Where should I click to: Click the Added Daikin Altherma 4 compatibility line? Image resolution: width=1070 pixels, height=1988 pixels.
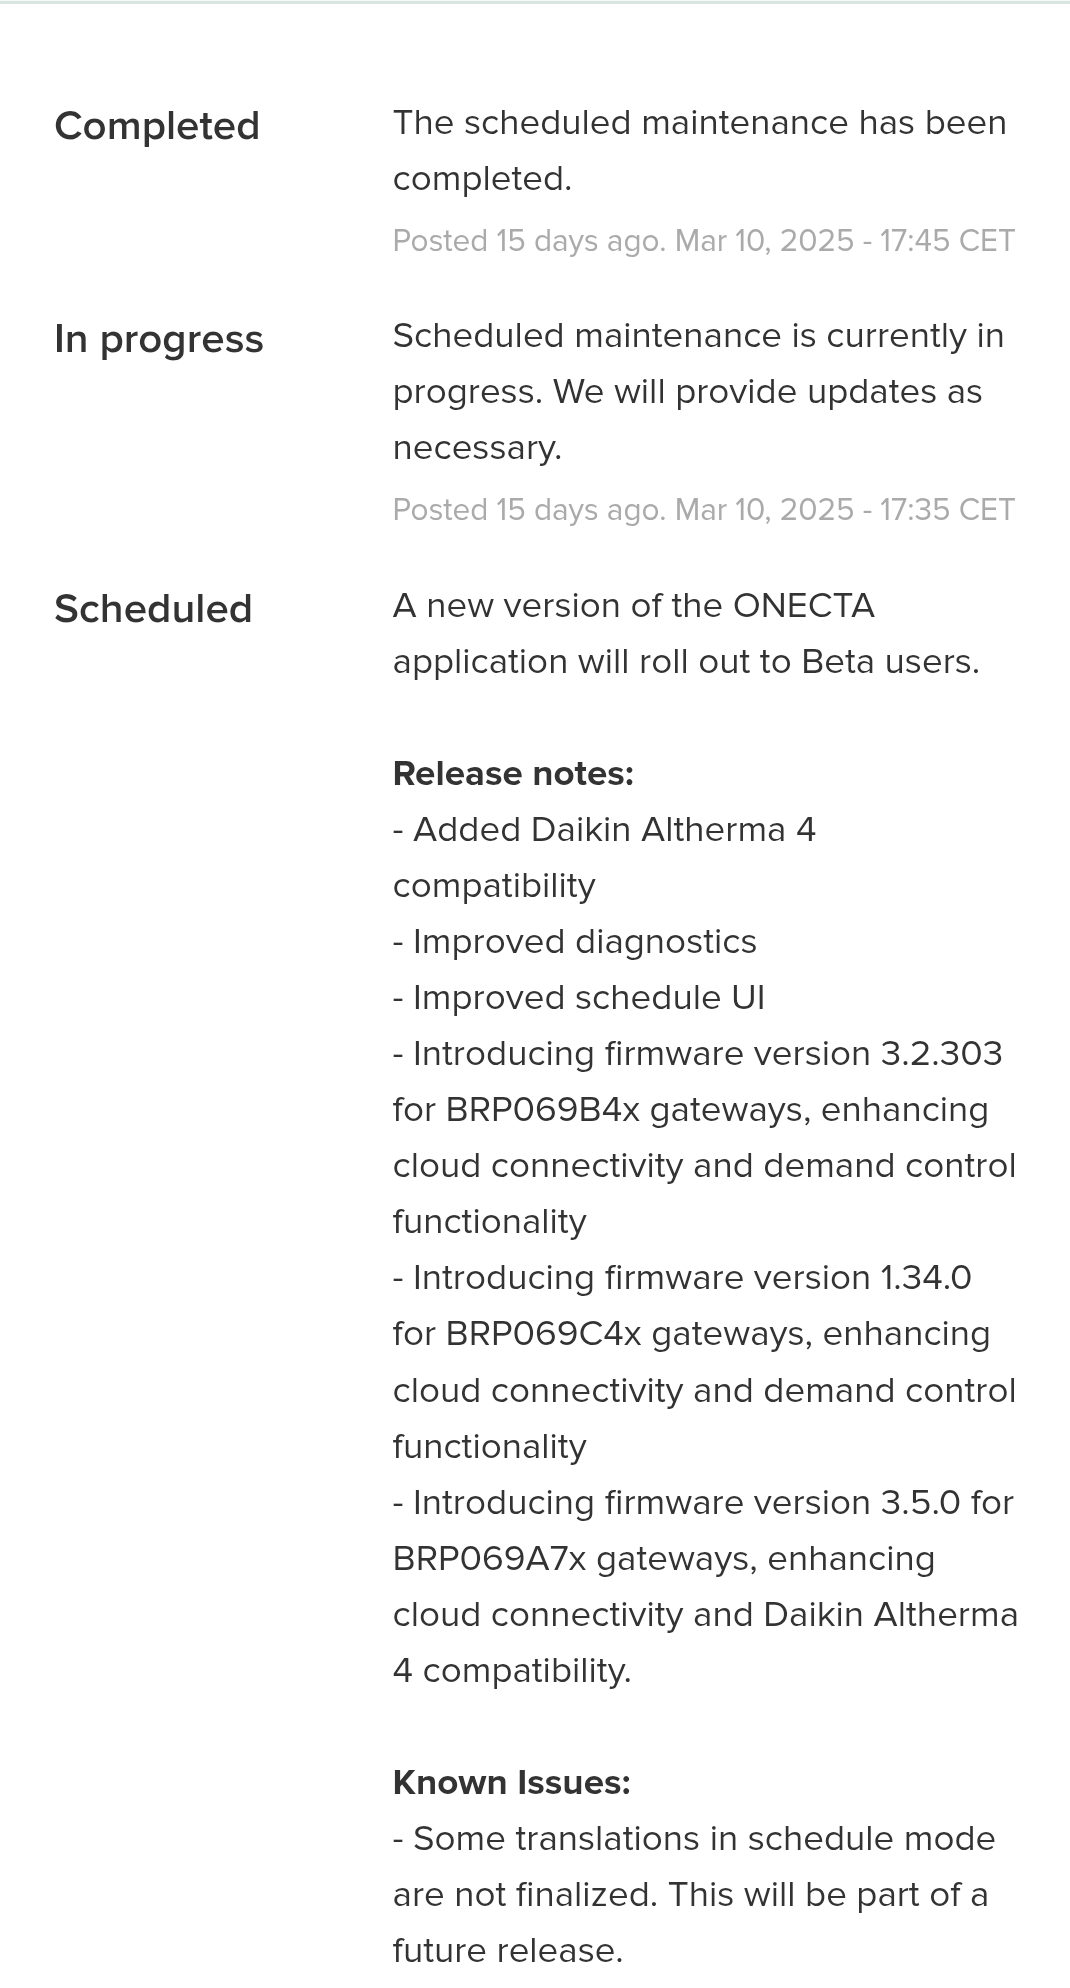tap(604, 858)
